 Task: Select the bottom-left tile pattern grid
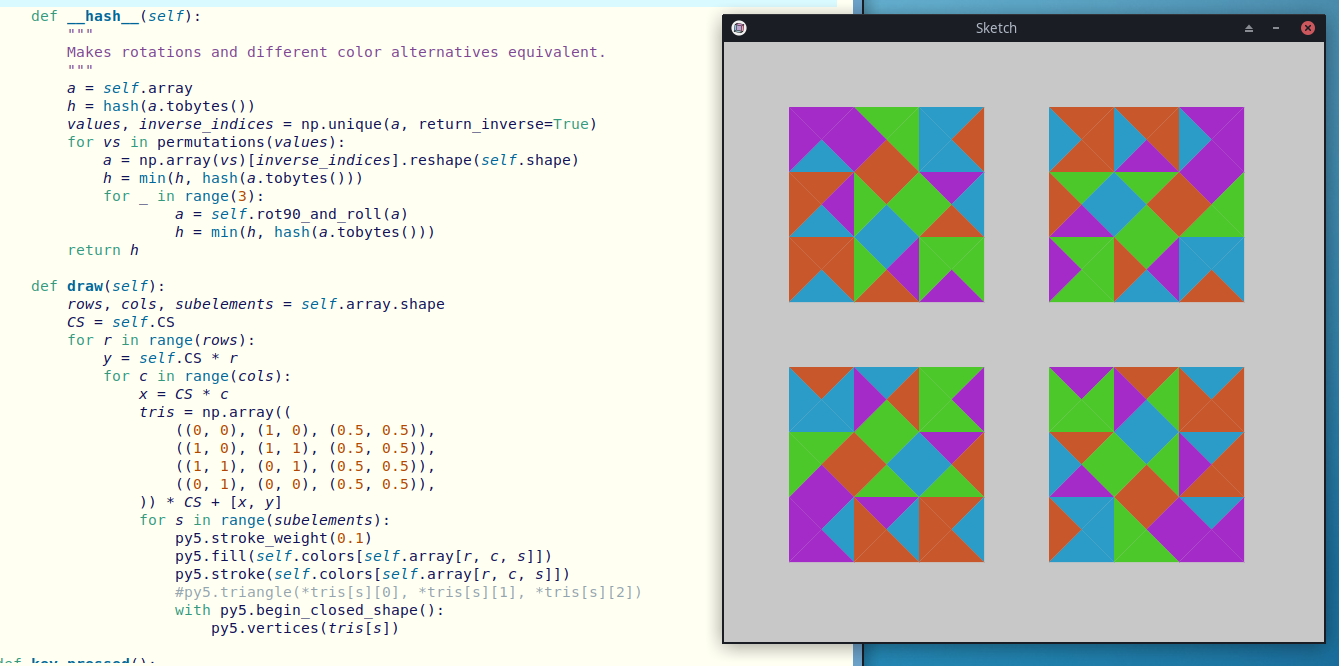[x=886, y=464]
